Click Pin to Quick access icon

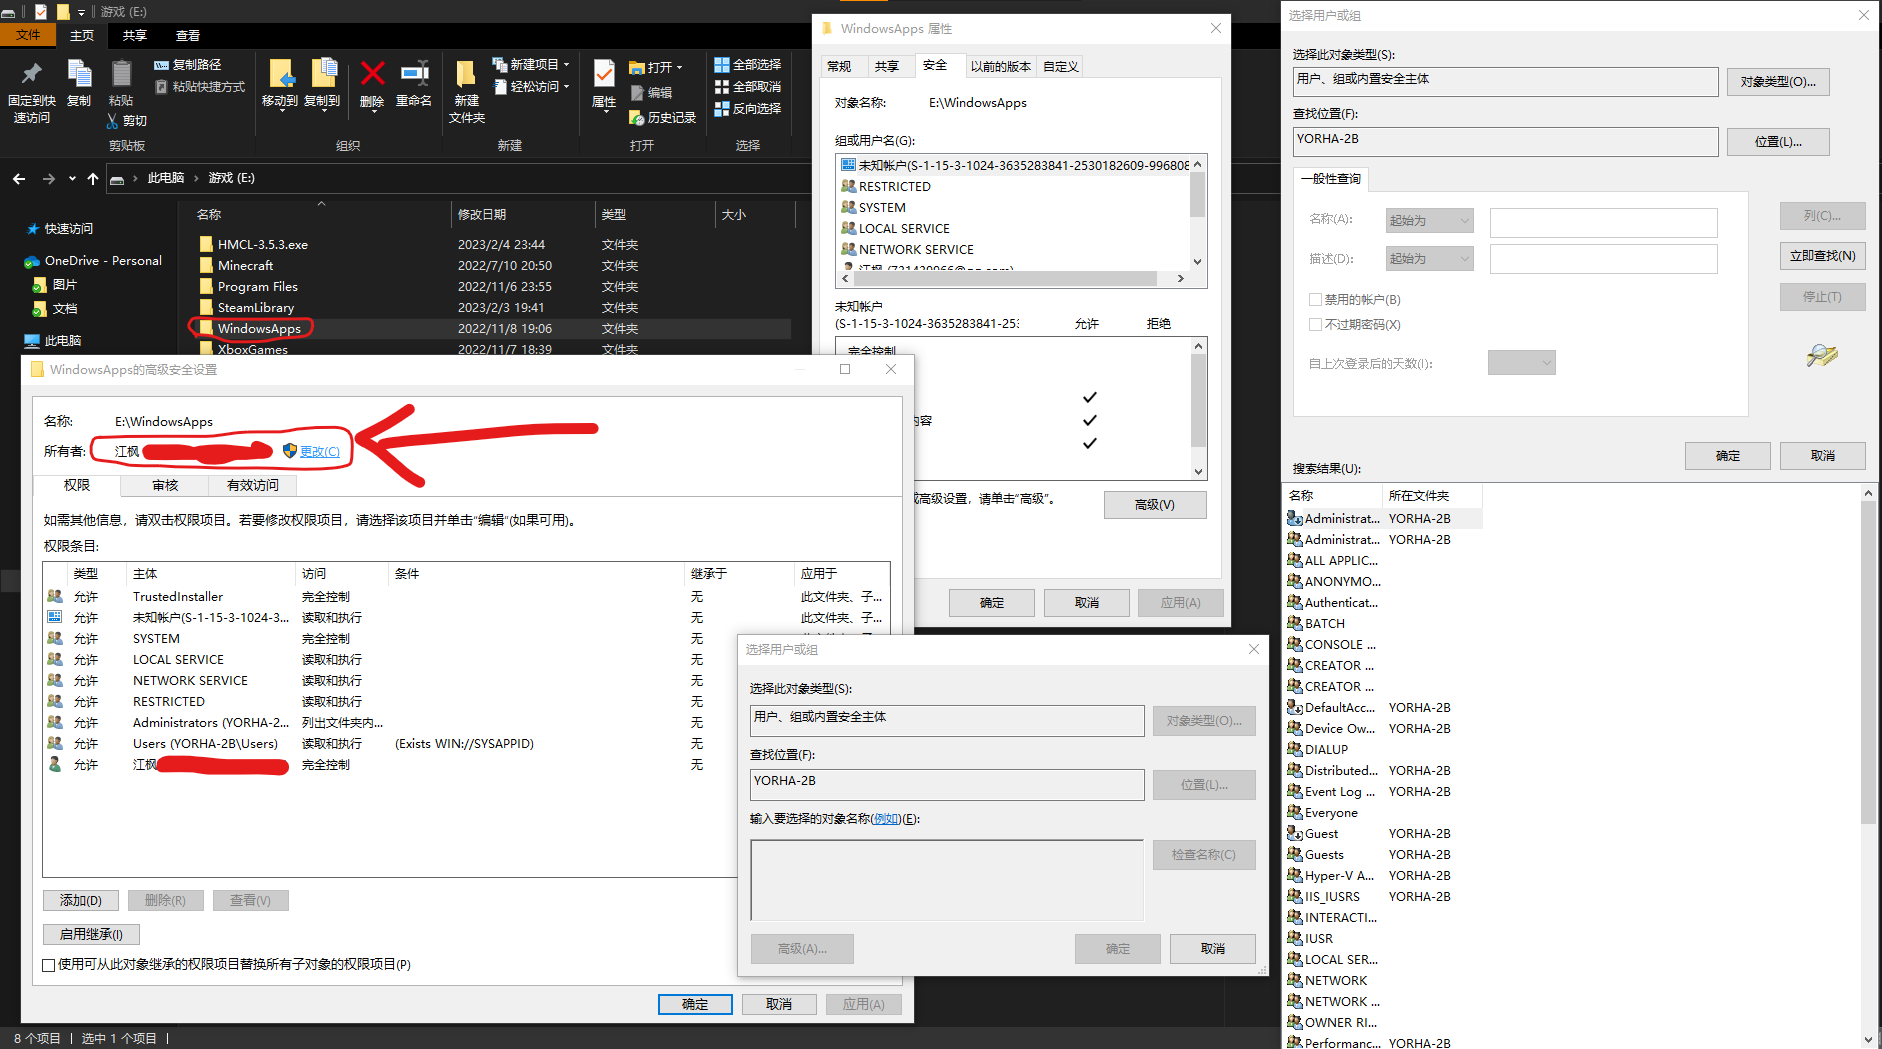pyautogui.click(x=31, y=74)
